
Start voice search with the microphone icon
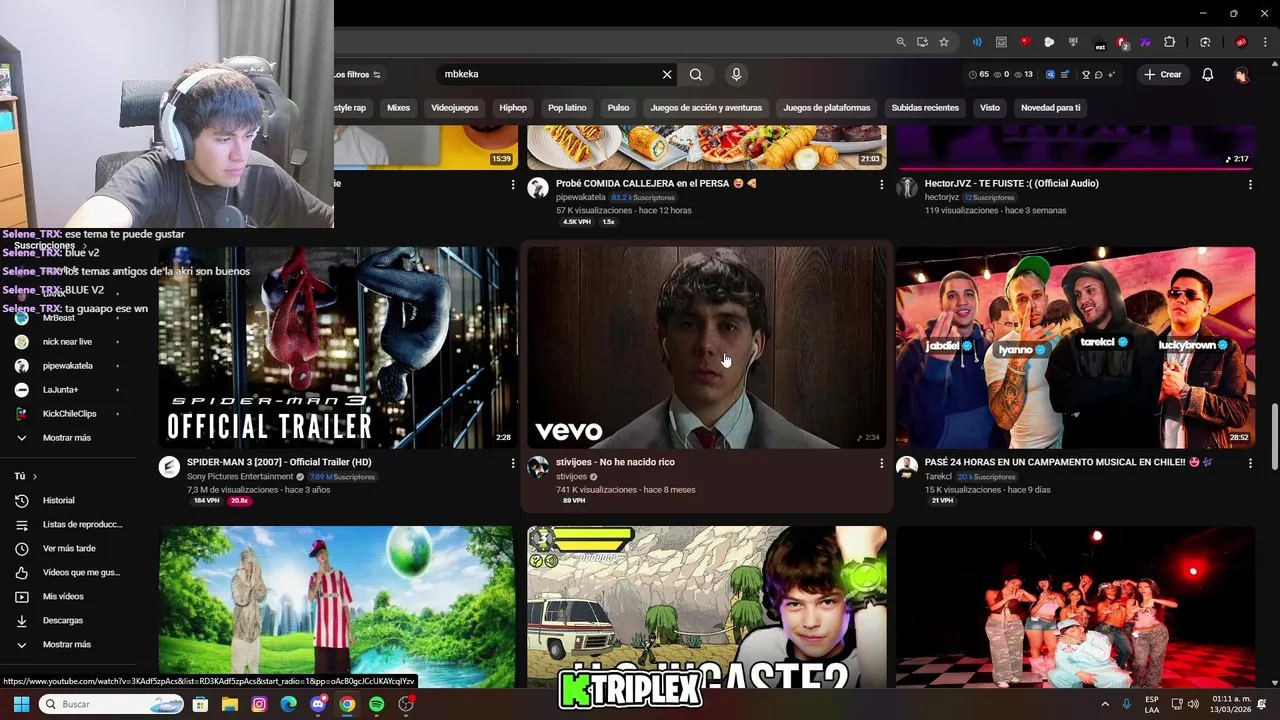click(x=736, y=74)
